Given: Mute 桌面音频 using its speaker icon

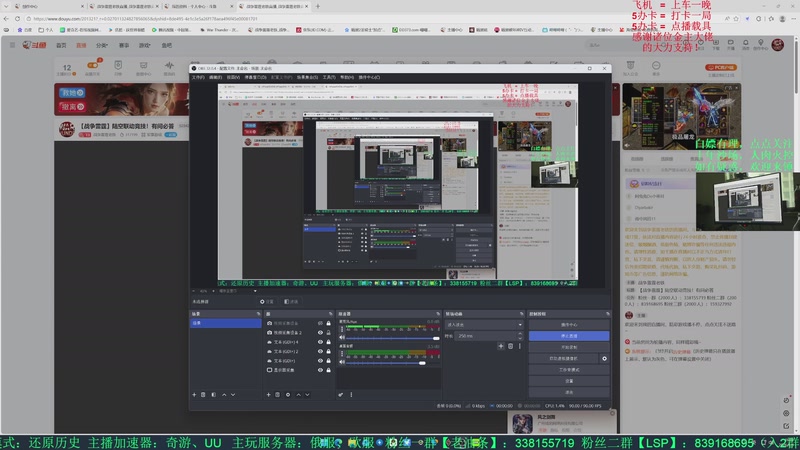Looking at the screenshot, I should [342, 362].
